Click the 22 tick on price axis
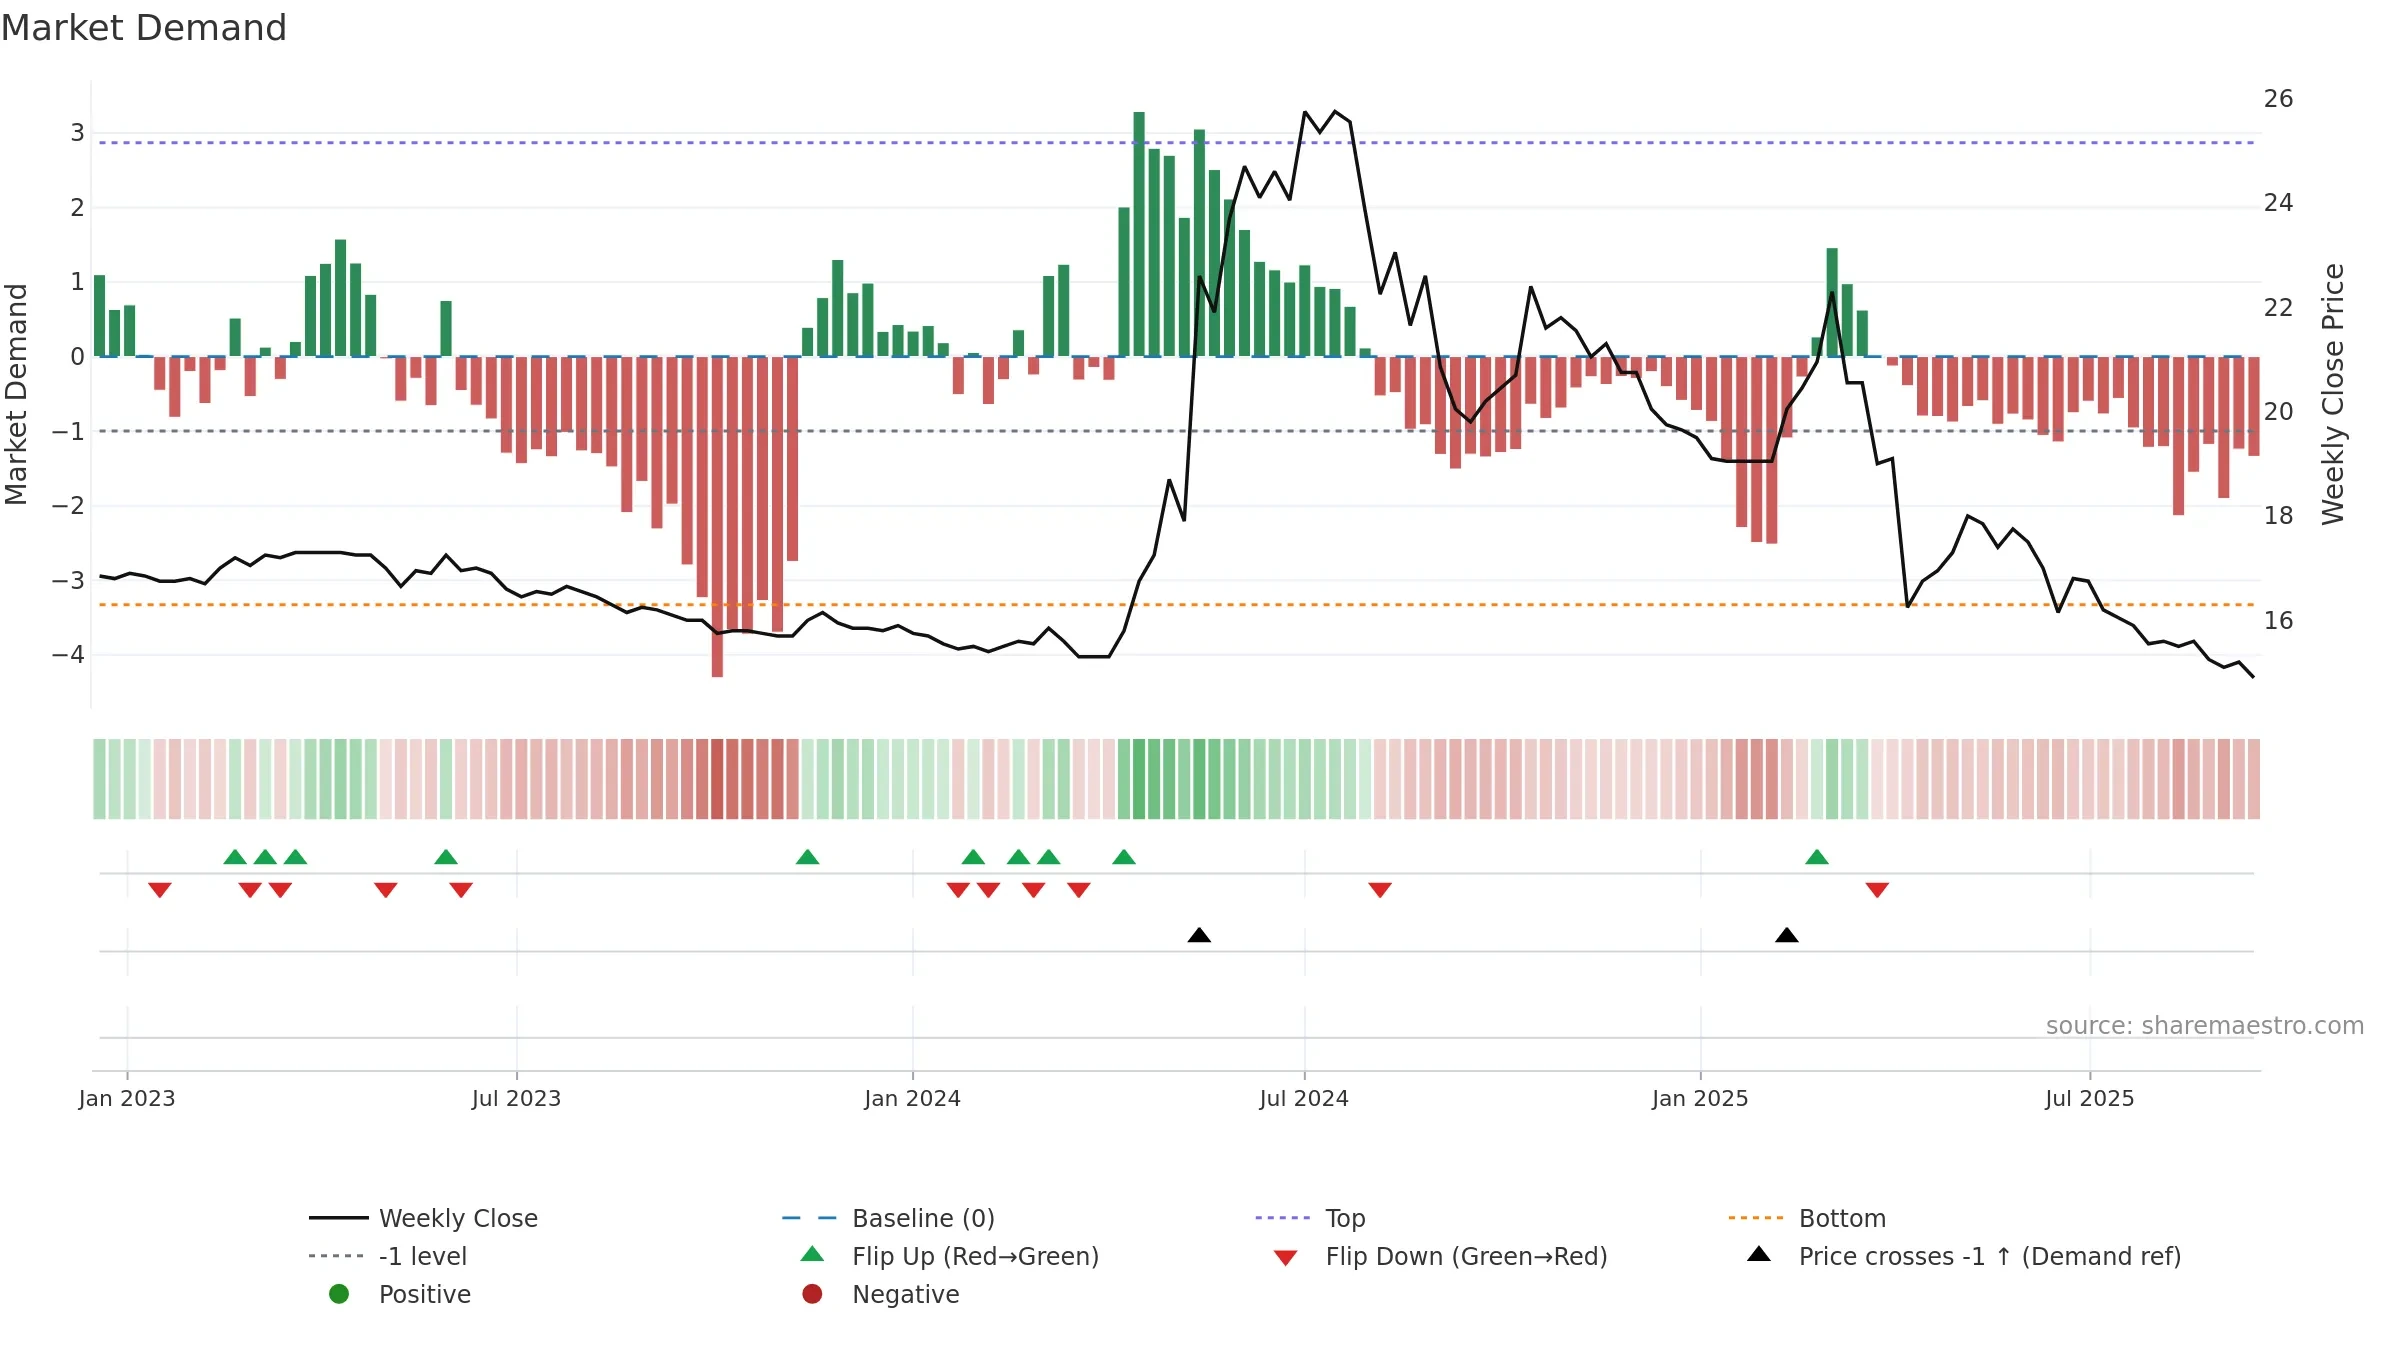Image resolution: width=2400 pixels, height=1350 pixels. click(2279, 308)
